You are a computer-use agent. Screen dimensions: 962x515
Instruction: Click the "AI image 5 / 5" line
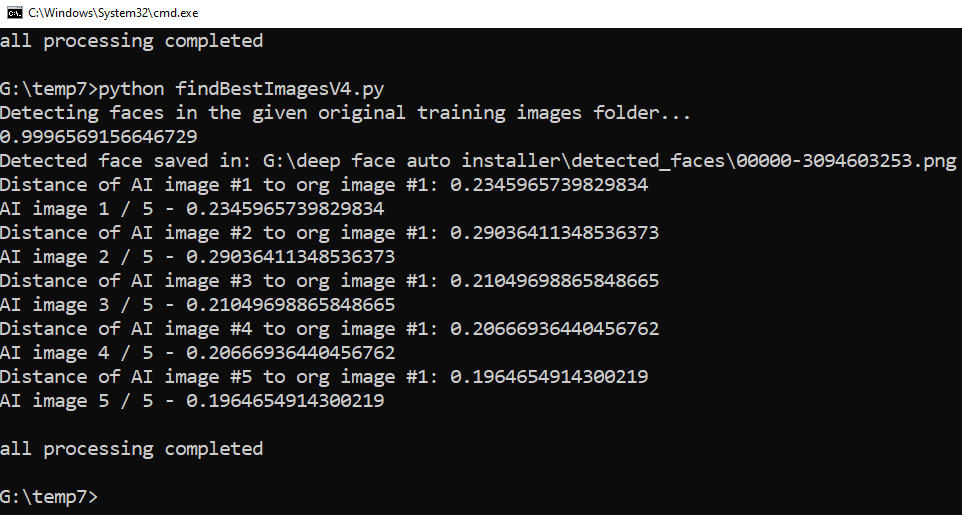[x=192, y=401]
